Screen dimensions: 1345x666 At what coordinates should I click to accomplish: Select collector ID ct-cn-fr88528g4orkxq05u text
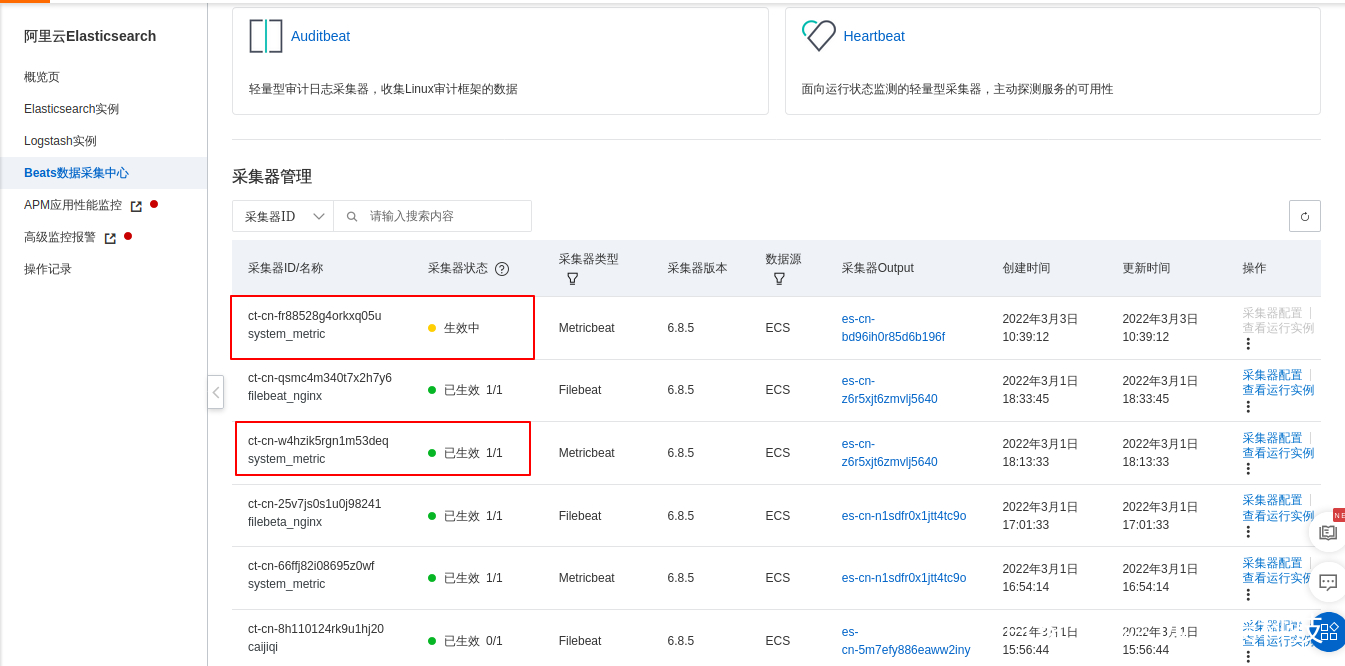tap(314, 316)
